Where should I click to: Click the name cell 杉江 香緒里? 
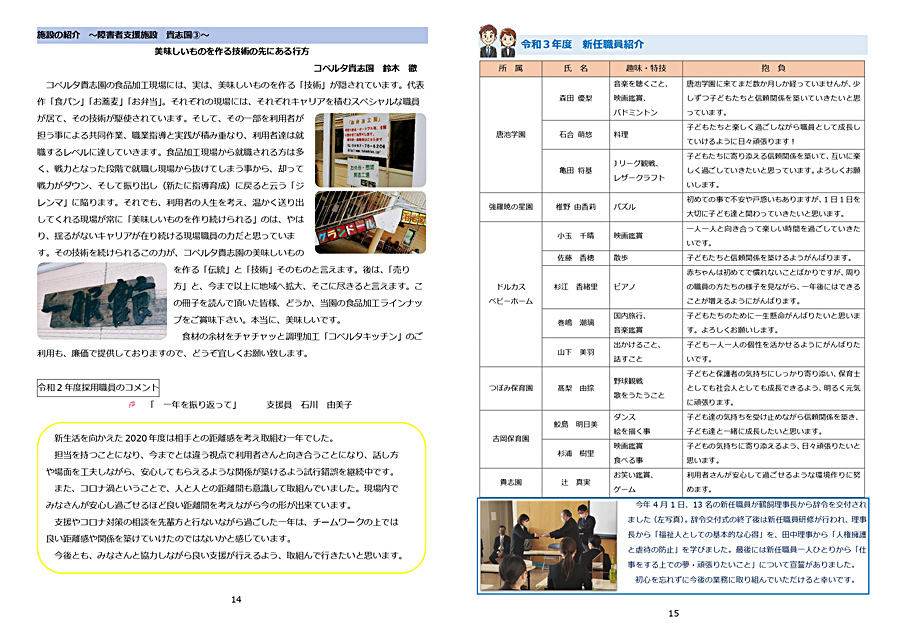pos(576,287)
